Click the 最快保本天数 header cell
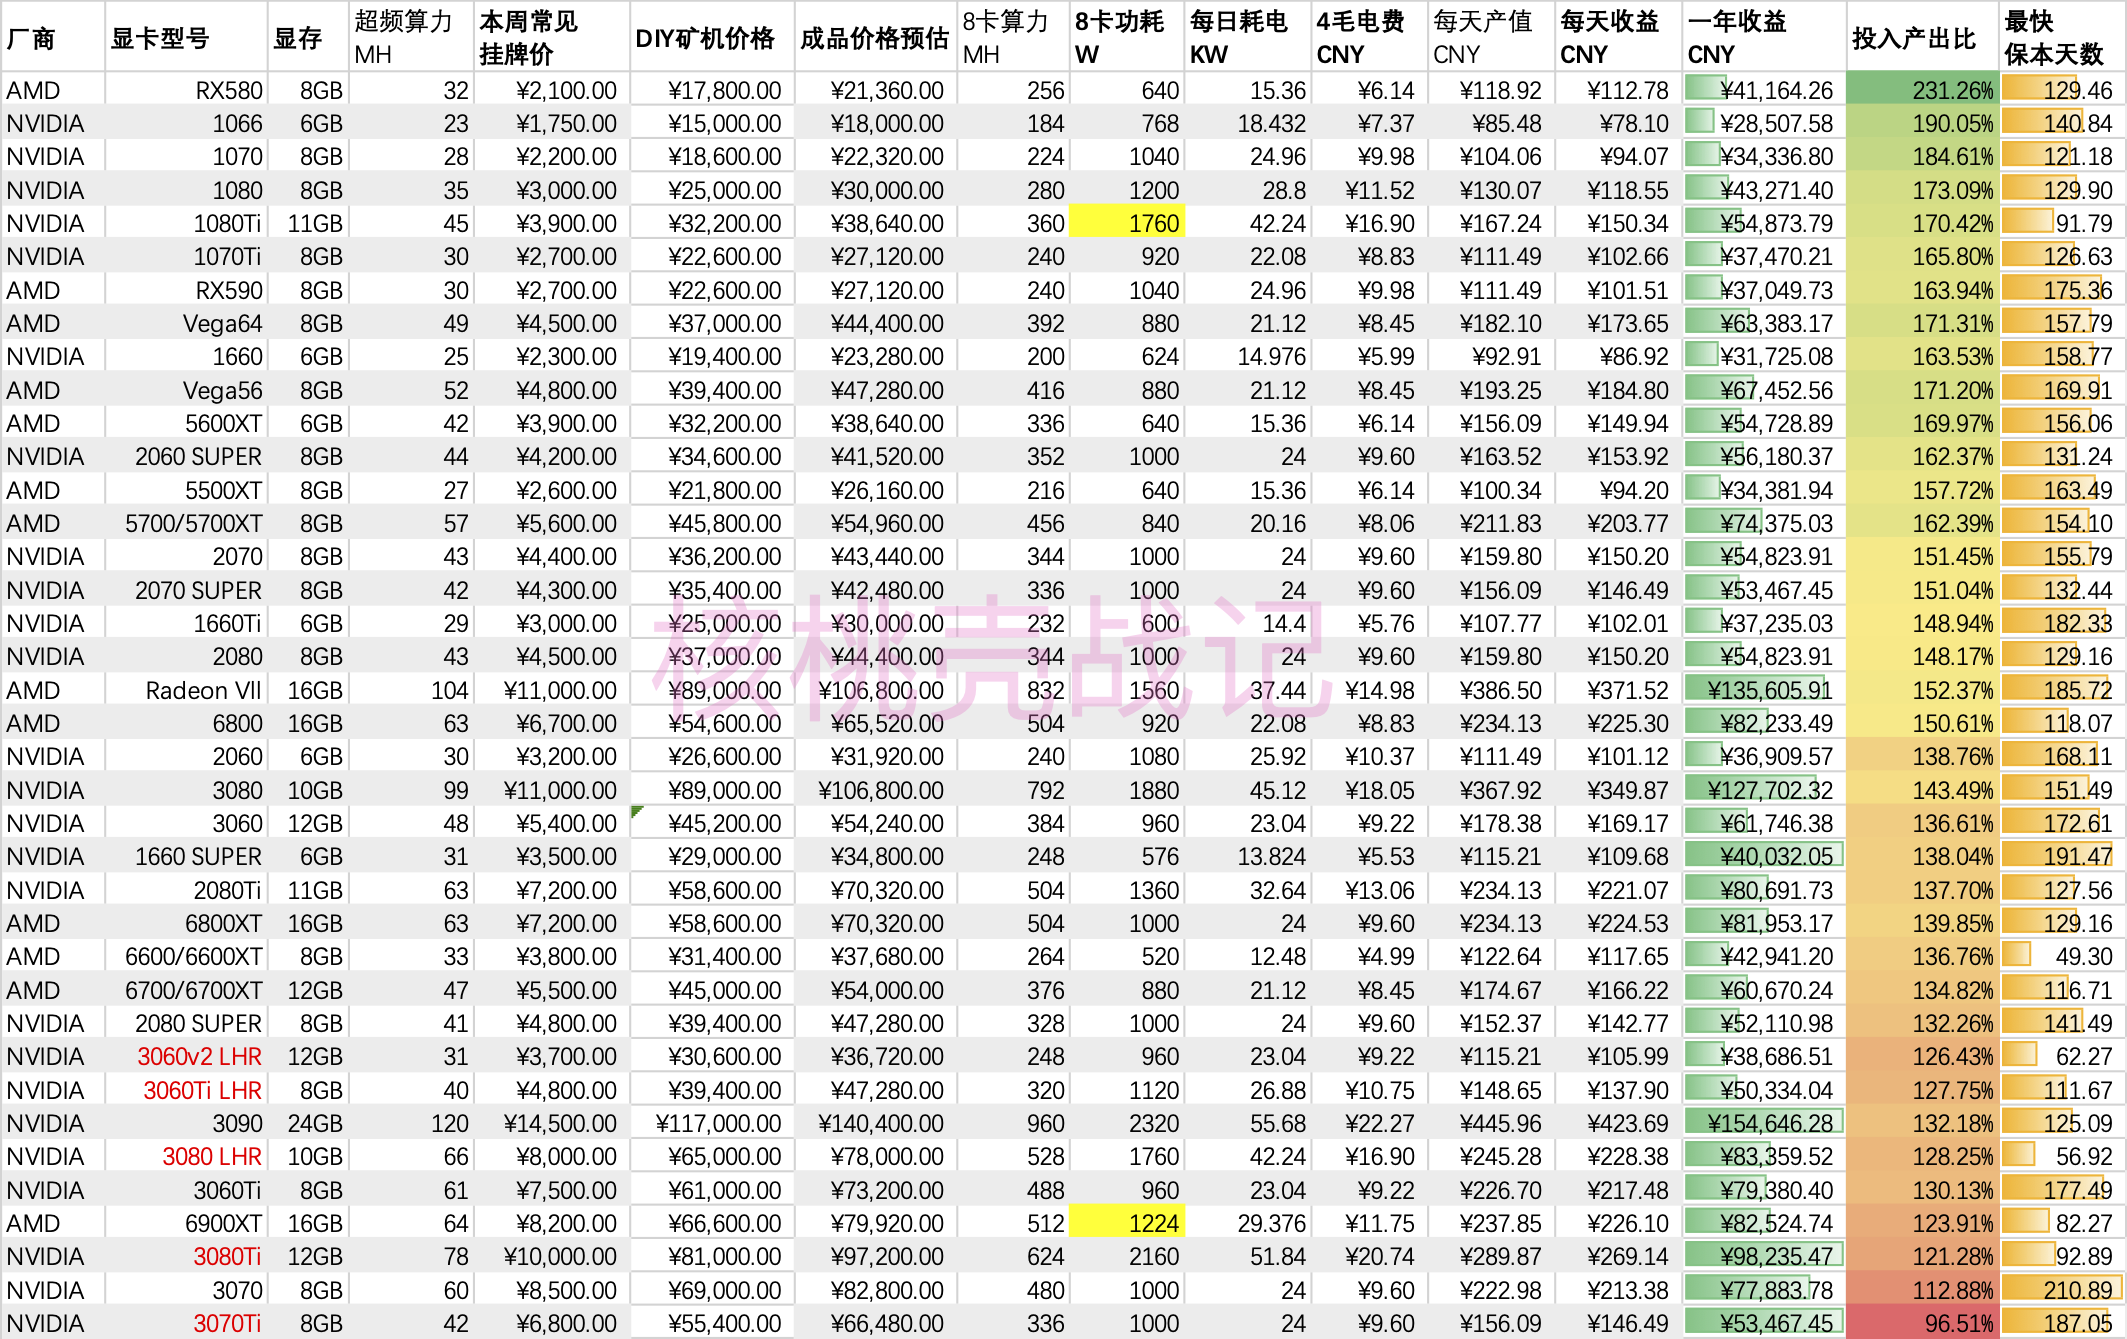Screen dimensions: 2127x1339 click(x=2062, y=37)
